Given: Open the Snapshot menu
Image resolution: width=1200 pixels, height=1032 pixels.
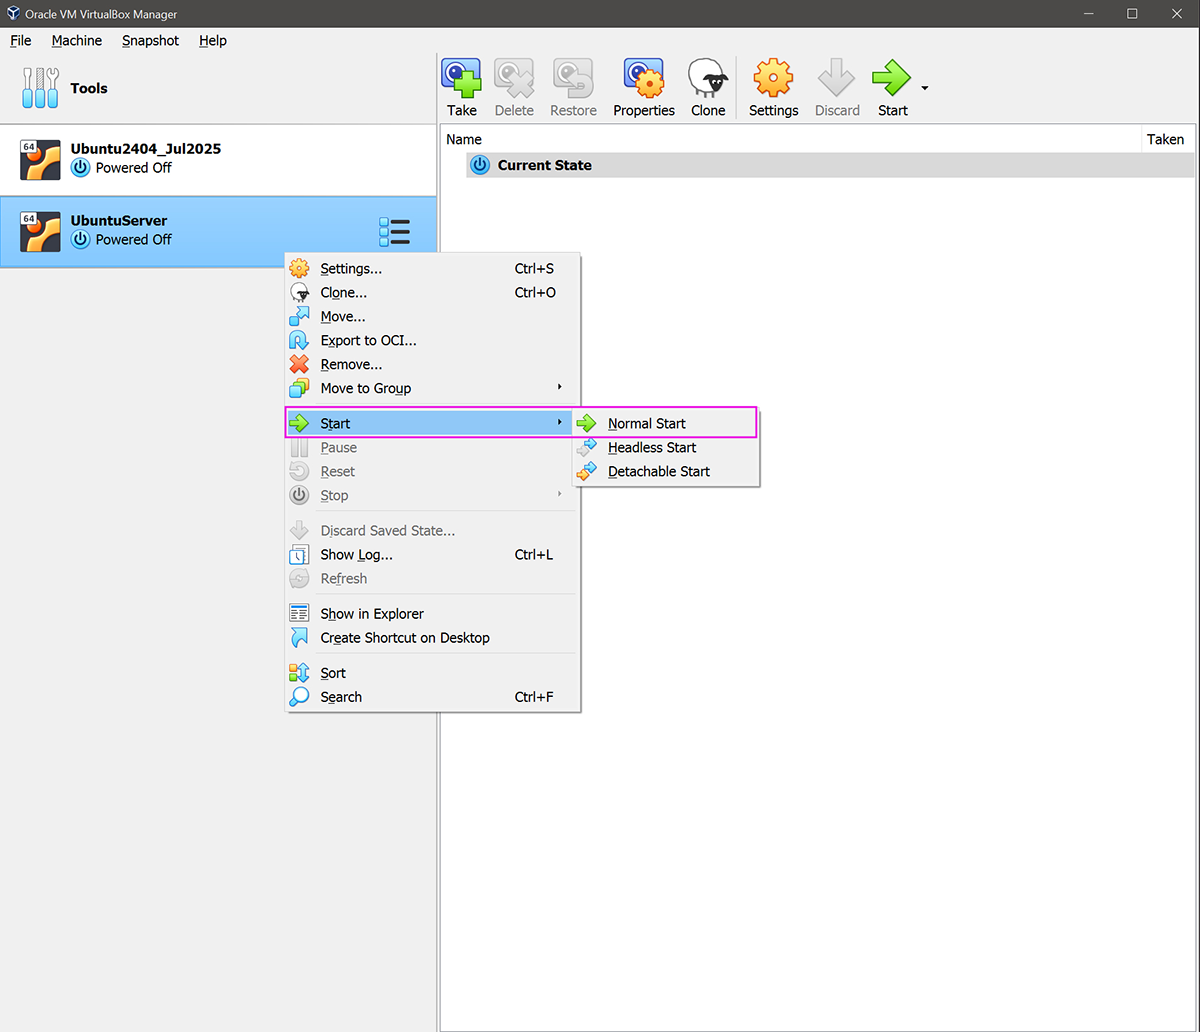Looking at the screenshot, I should (151, 41).
